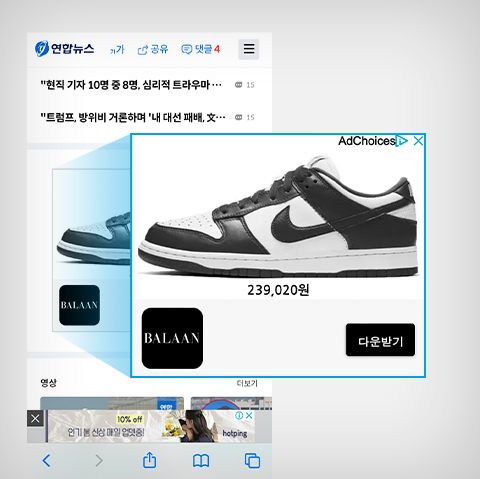Click the AdChoices triangle icon
The width and height of the screenshot is (480, 479).
click(402, 141)
